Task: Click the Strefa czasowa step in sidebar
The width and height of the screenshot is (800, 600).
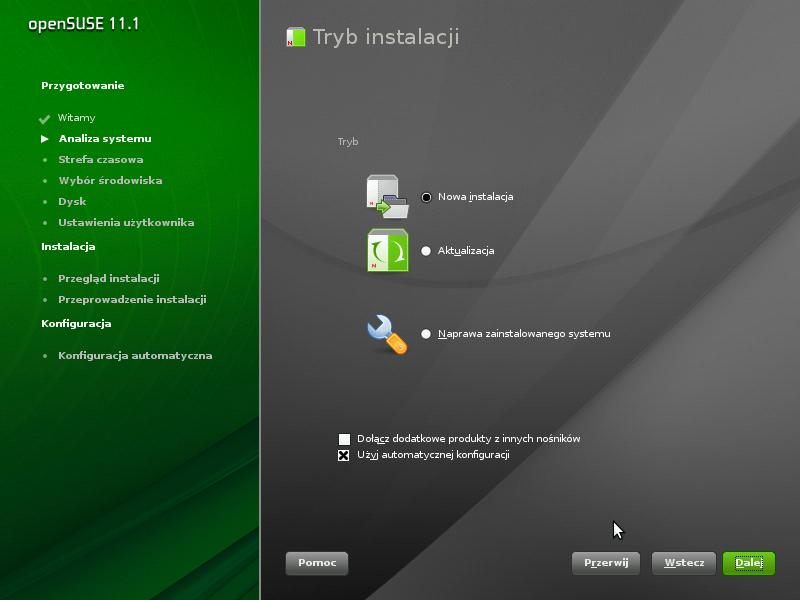Action: pos(101,160)
